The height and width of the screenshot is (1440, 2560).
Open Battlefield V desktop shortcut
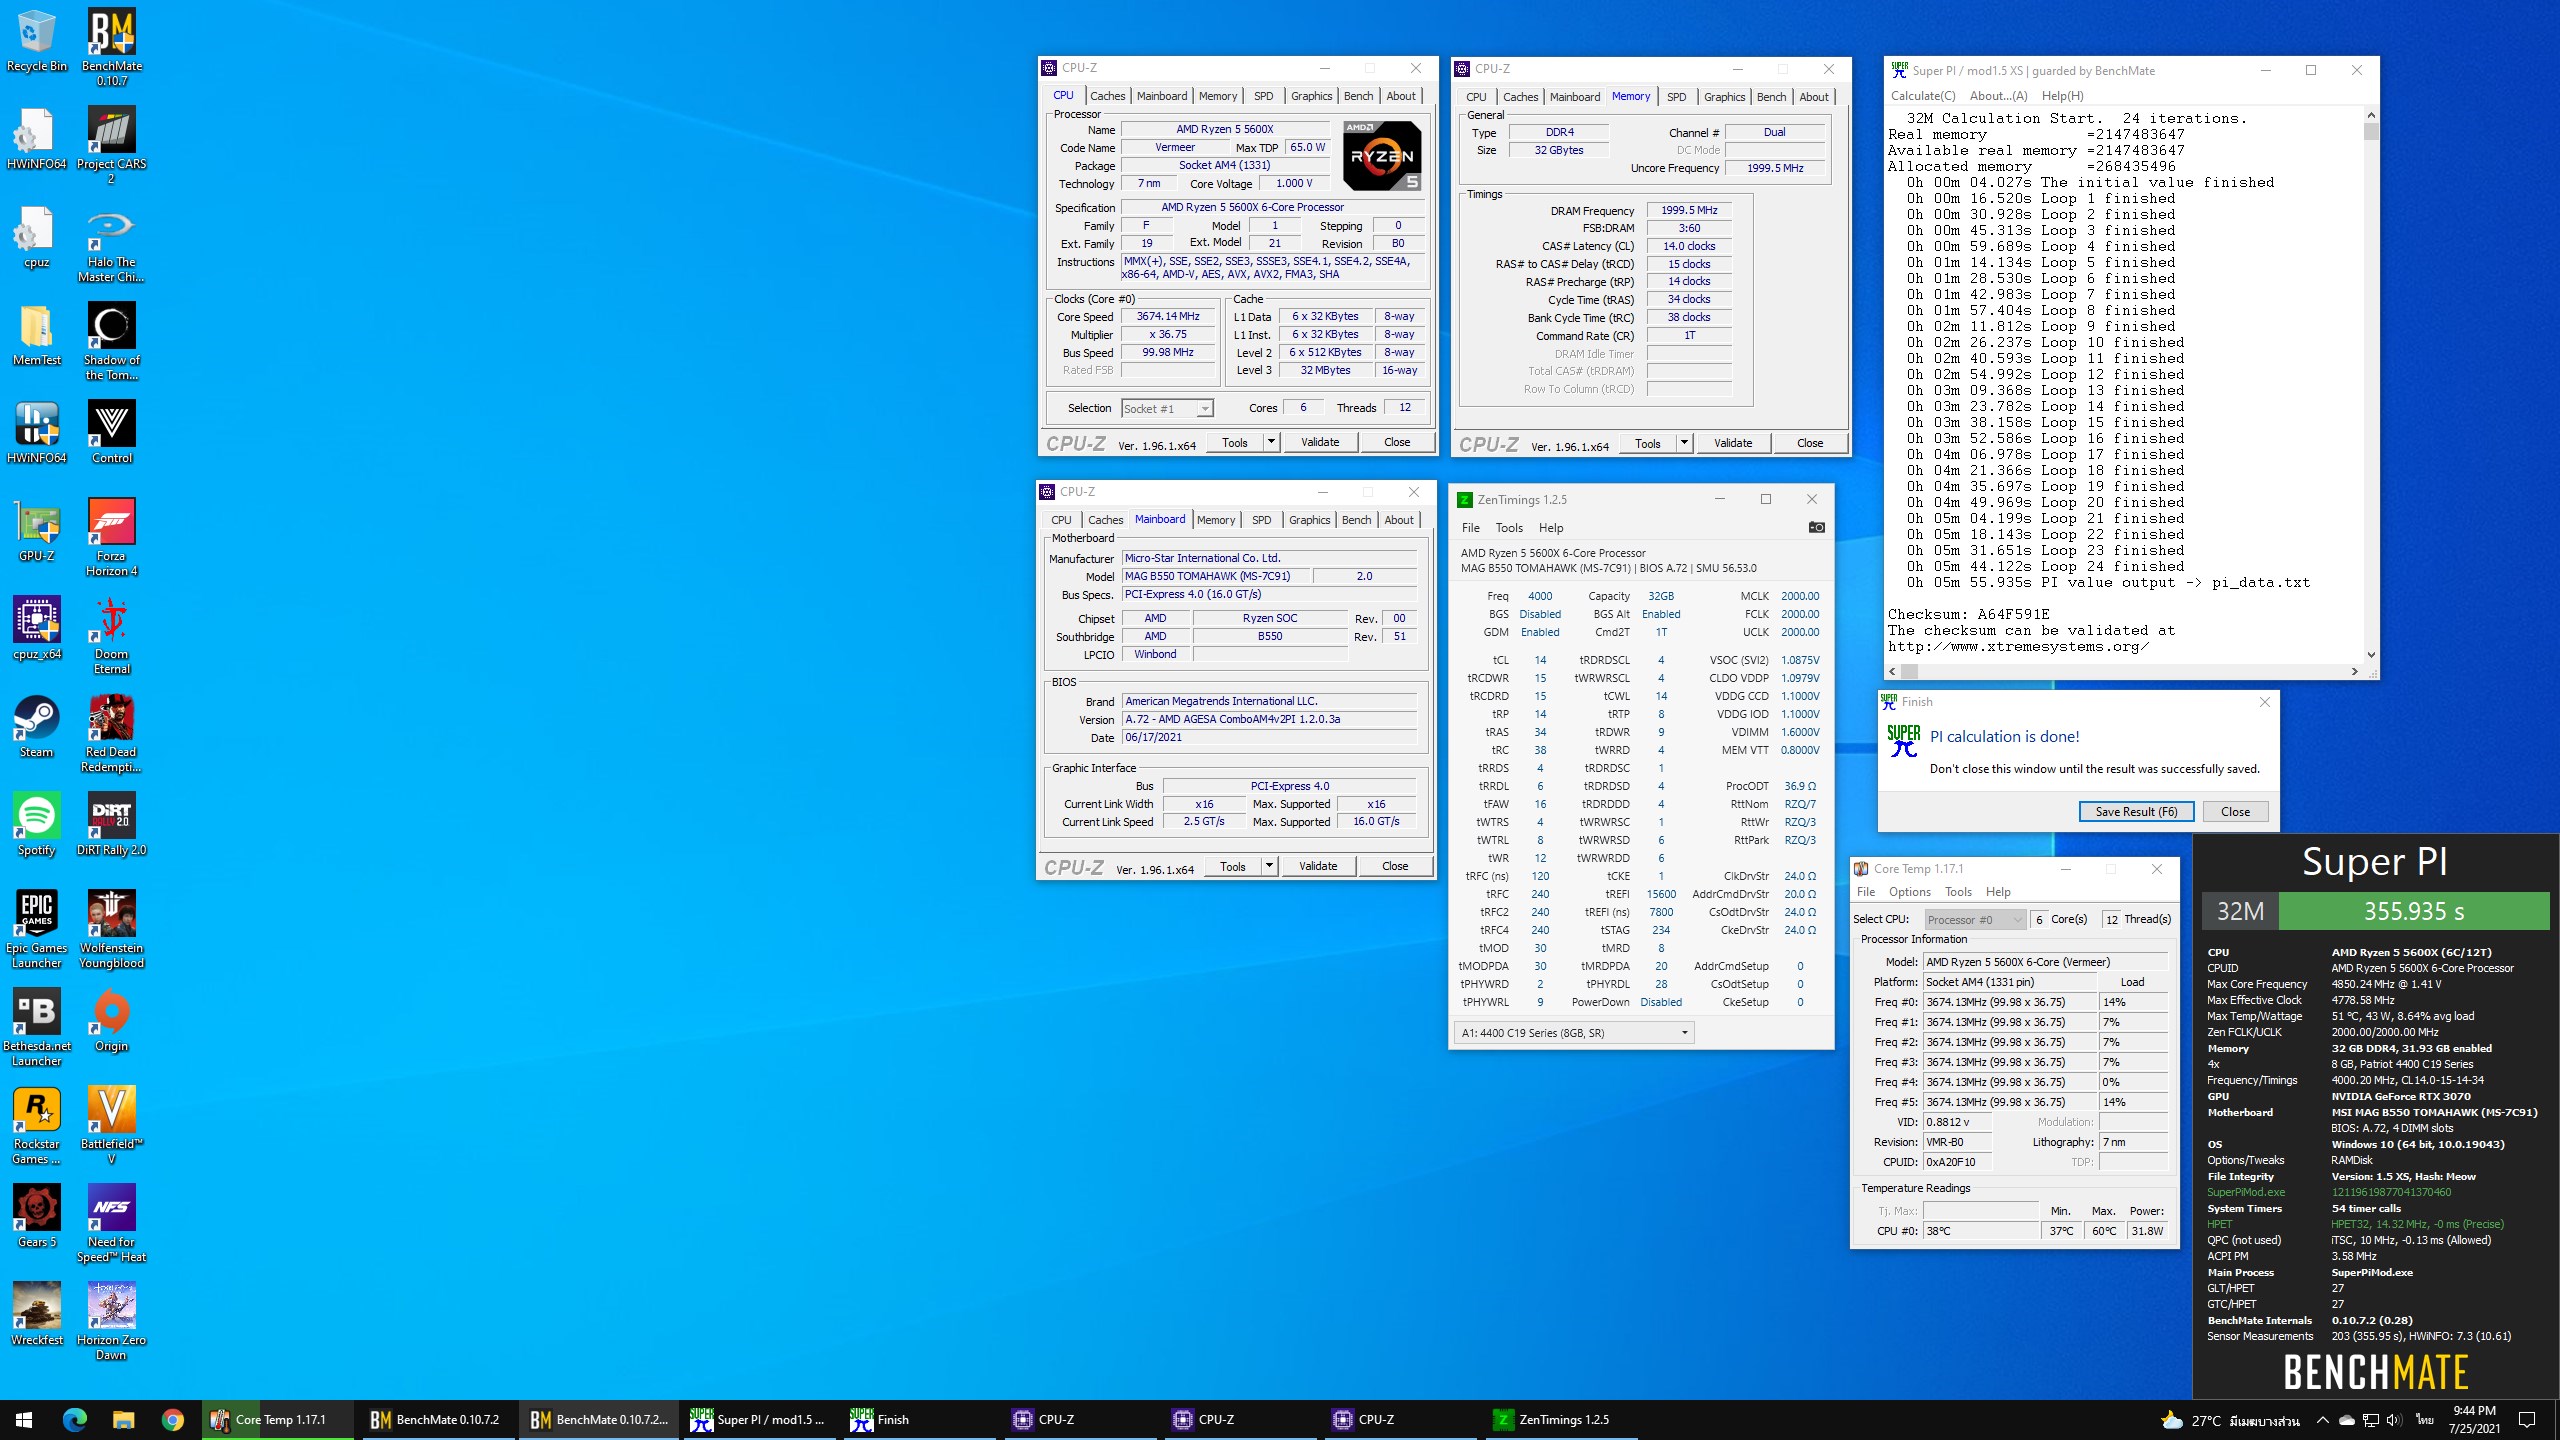tap(112, 1126)
